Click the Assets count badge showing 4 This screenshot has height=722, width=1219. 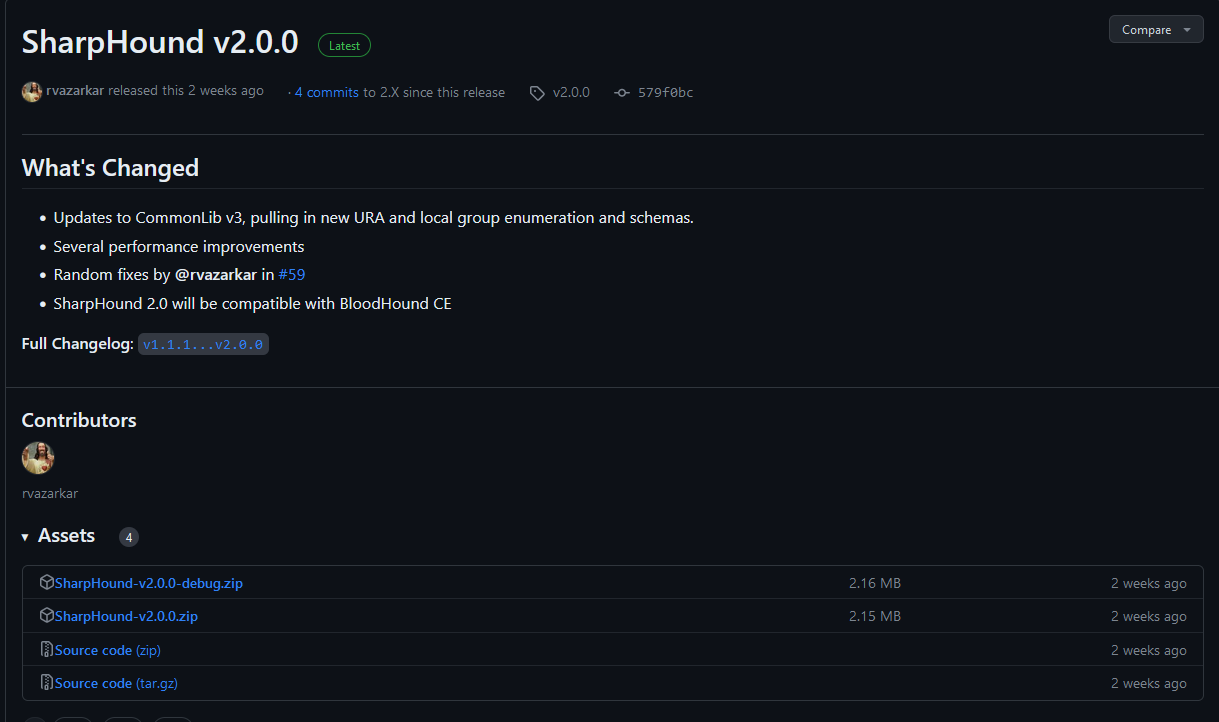click(129, 537)
